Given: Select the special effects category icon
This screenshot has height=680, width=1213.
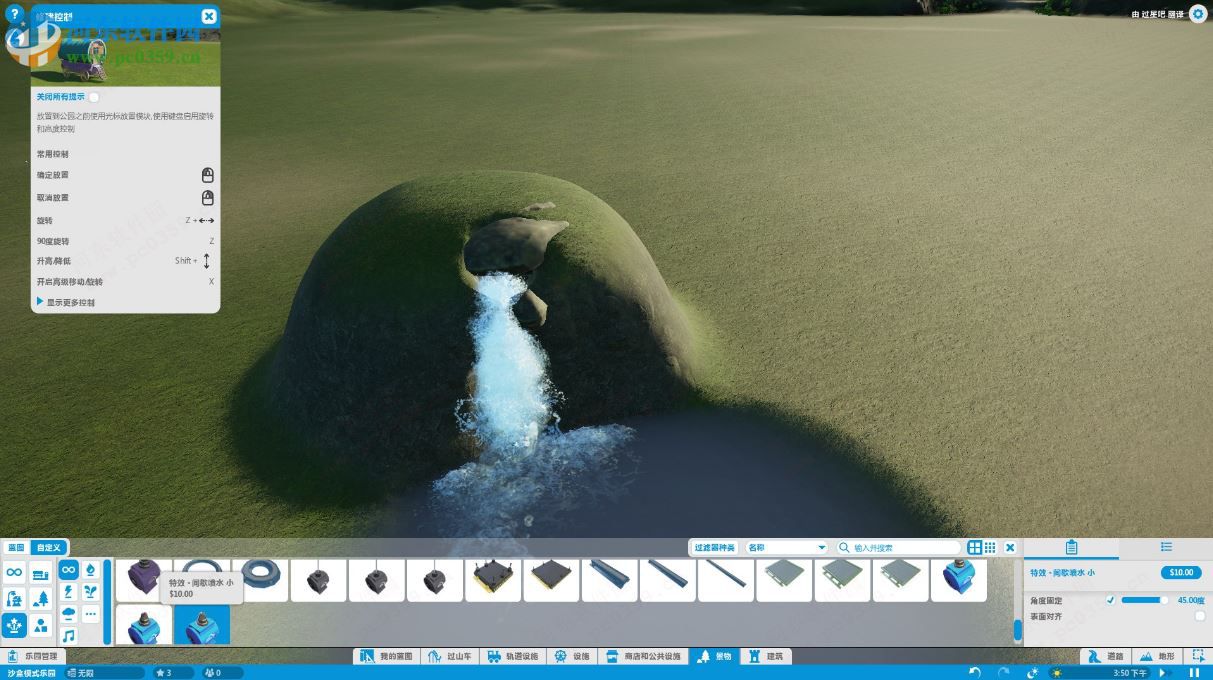Looking at the screenshot, I should [x=14, y=626].
